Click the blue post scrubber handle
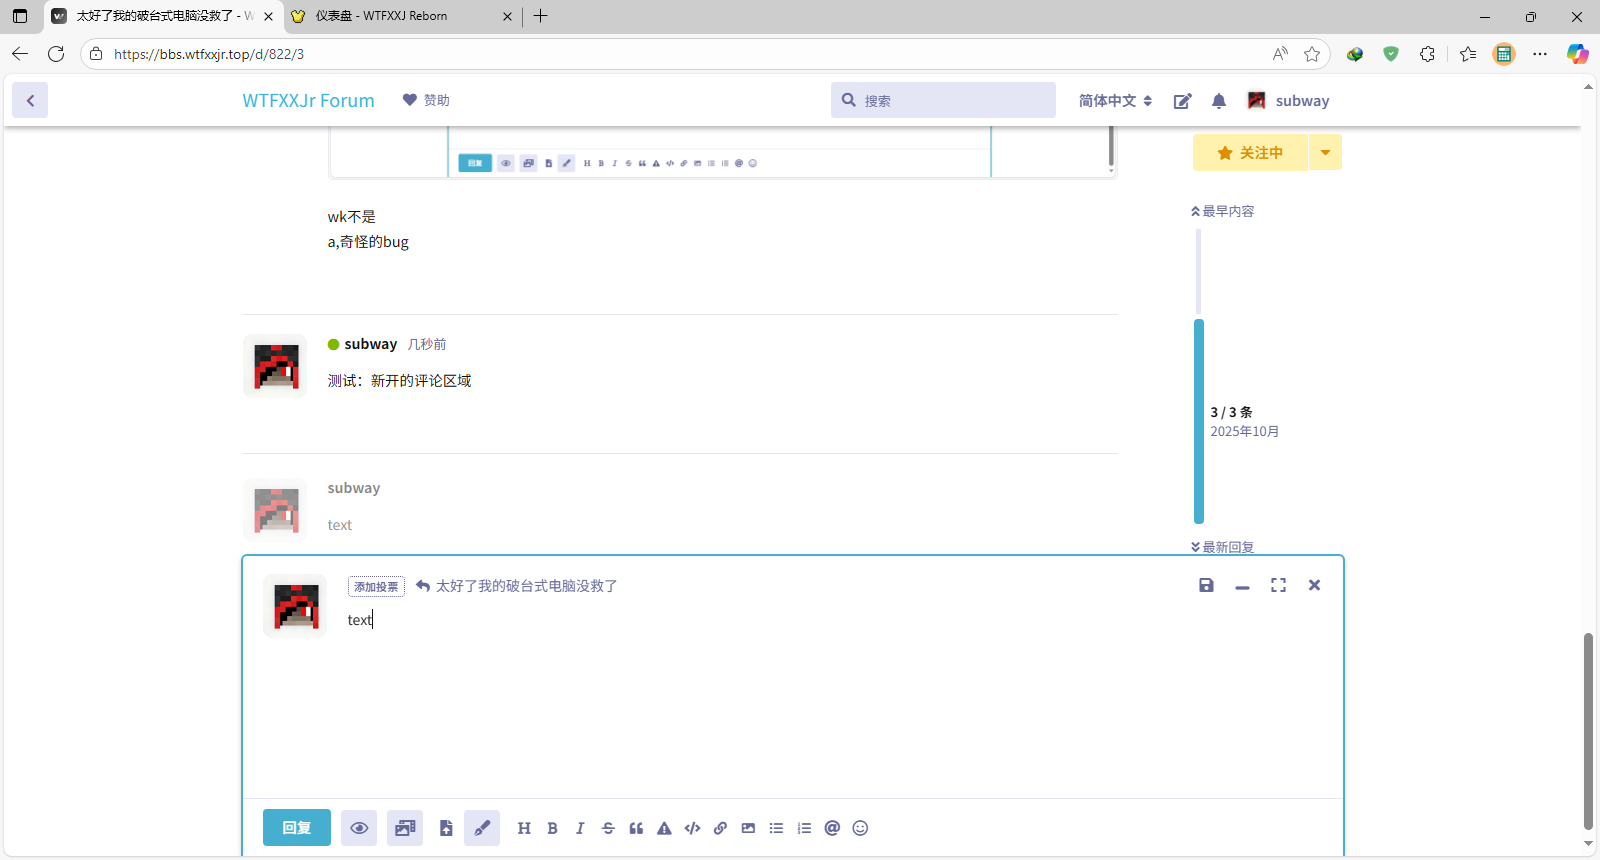1600x860 pixels. (1199, 421)
